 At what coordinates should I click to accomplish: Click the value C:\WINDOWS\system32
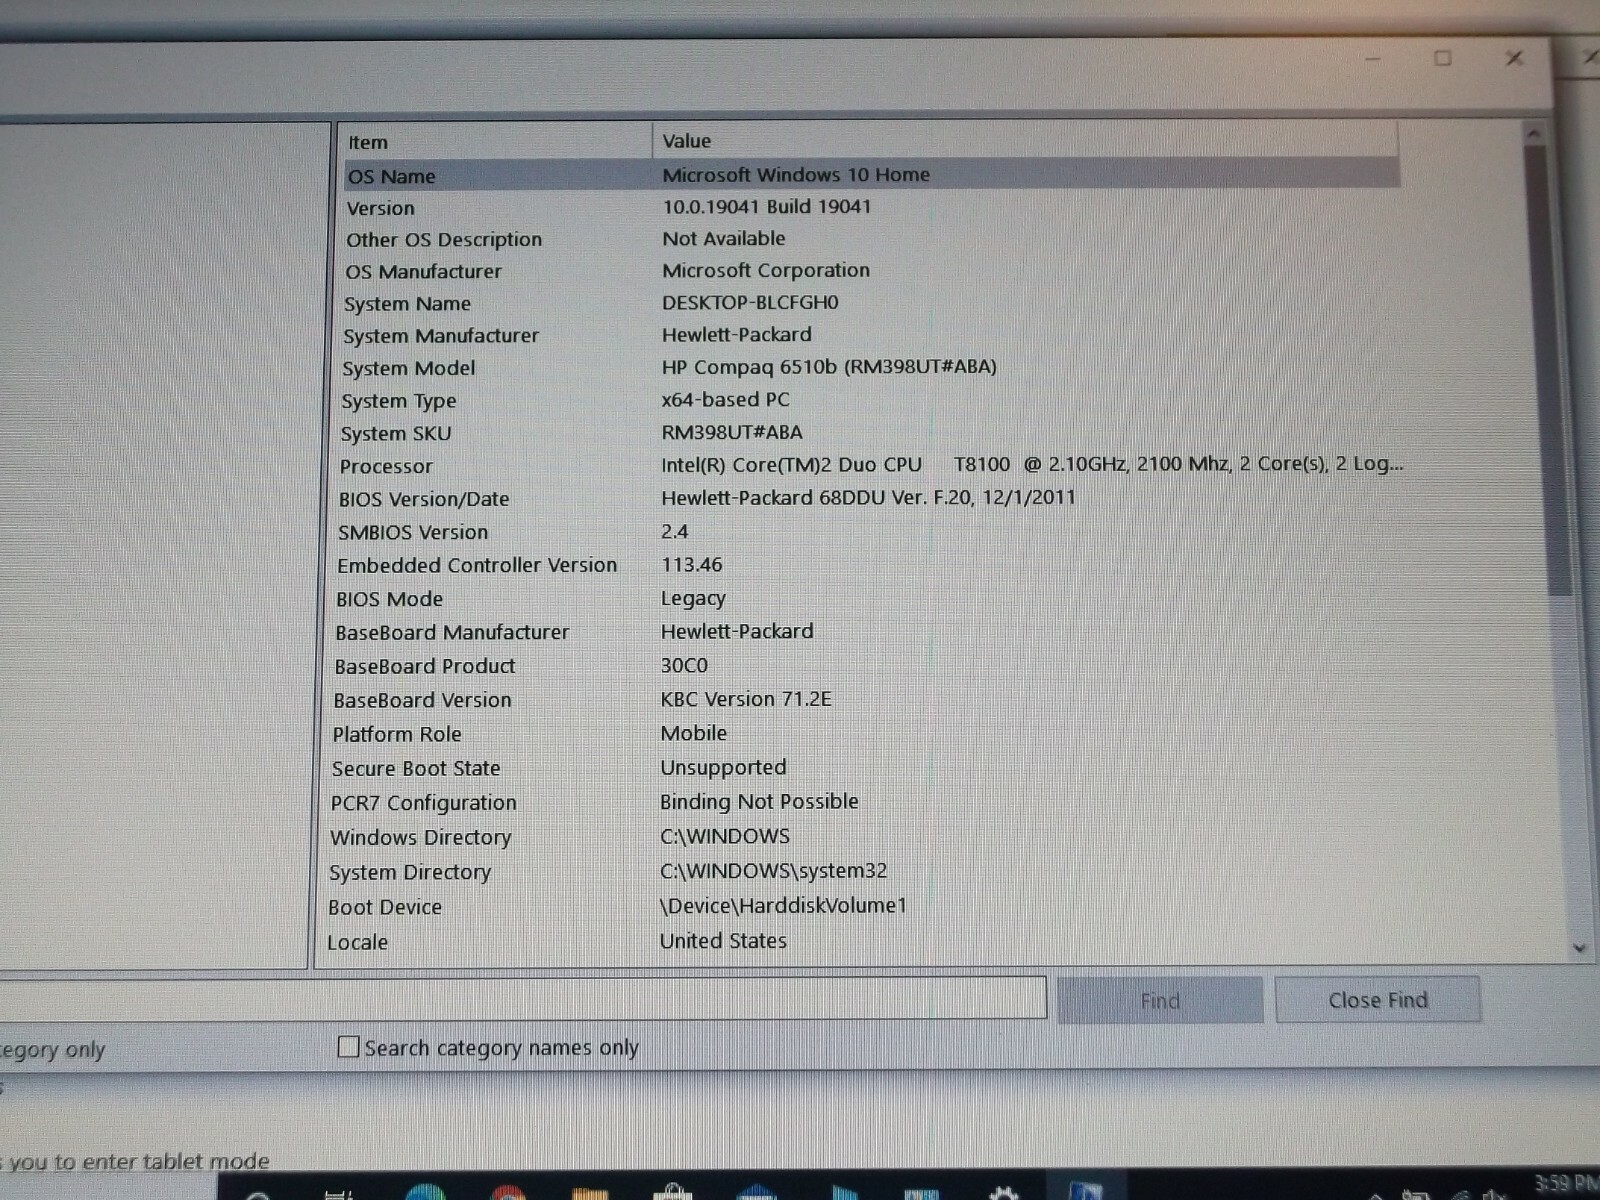(x=773, y=871)
